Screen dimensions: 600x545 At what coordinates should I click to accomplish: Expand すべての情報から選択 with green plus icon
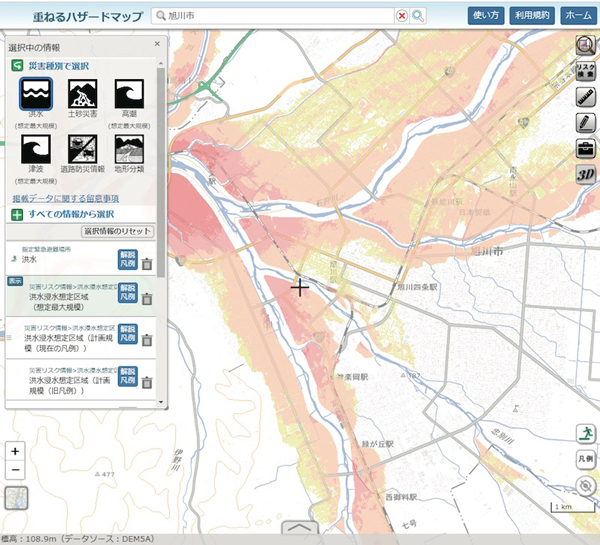pyautogui.click(x=17, y=214)
